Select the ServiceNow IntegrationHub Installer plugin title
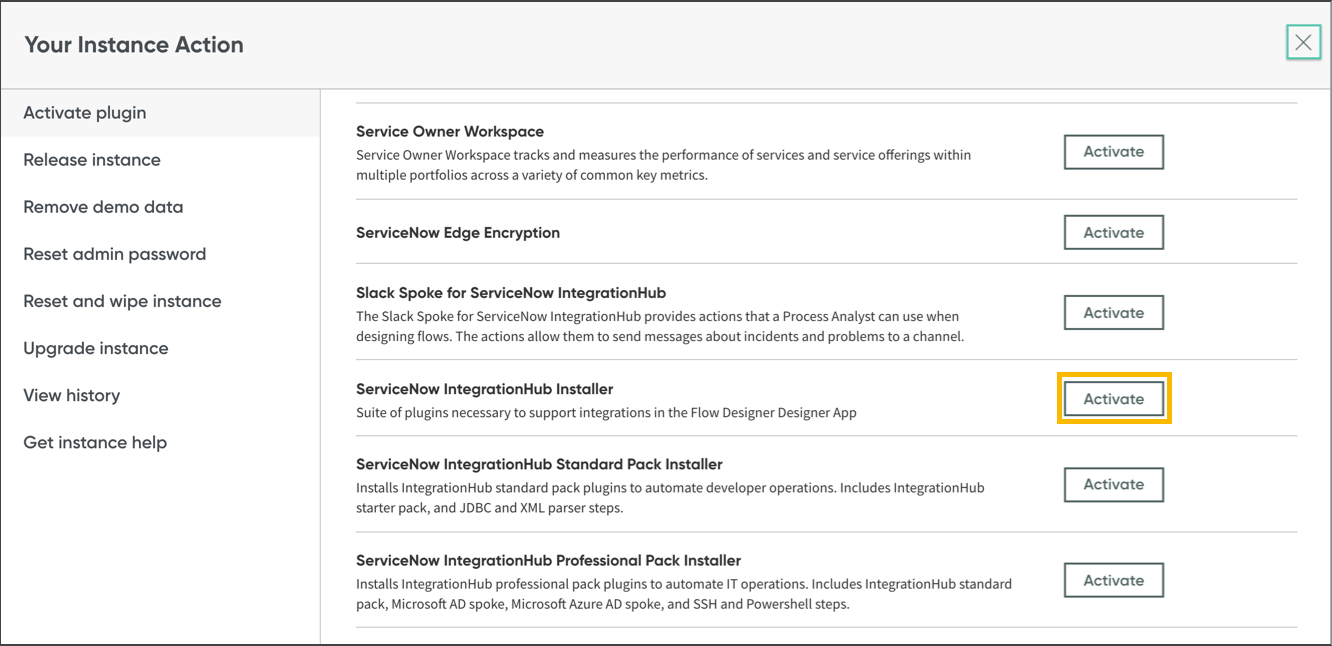 pos(485,389)
